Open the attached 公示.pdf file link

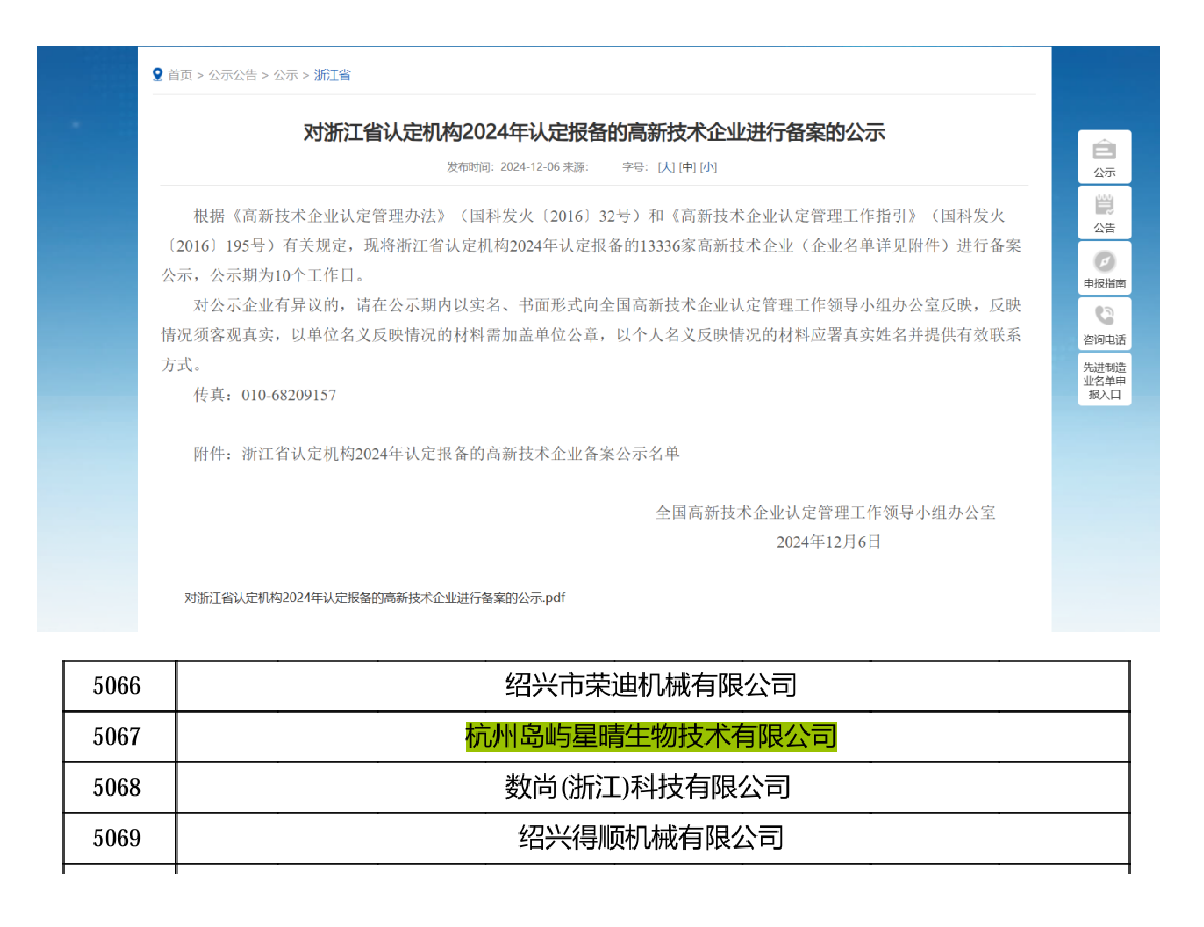click(375, 598)
